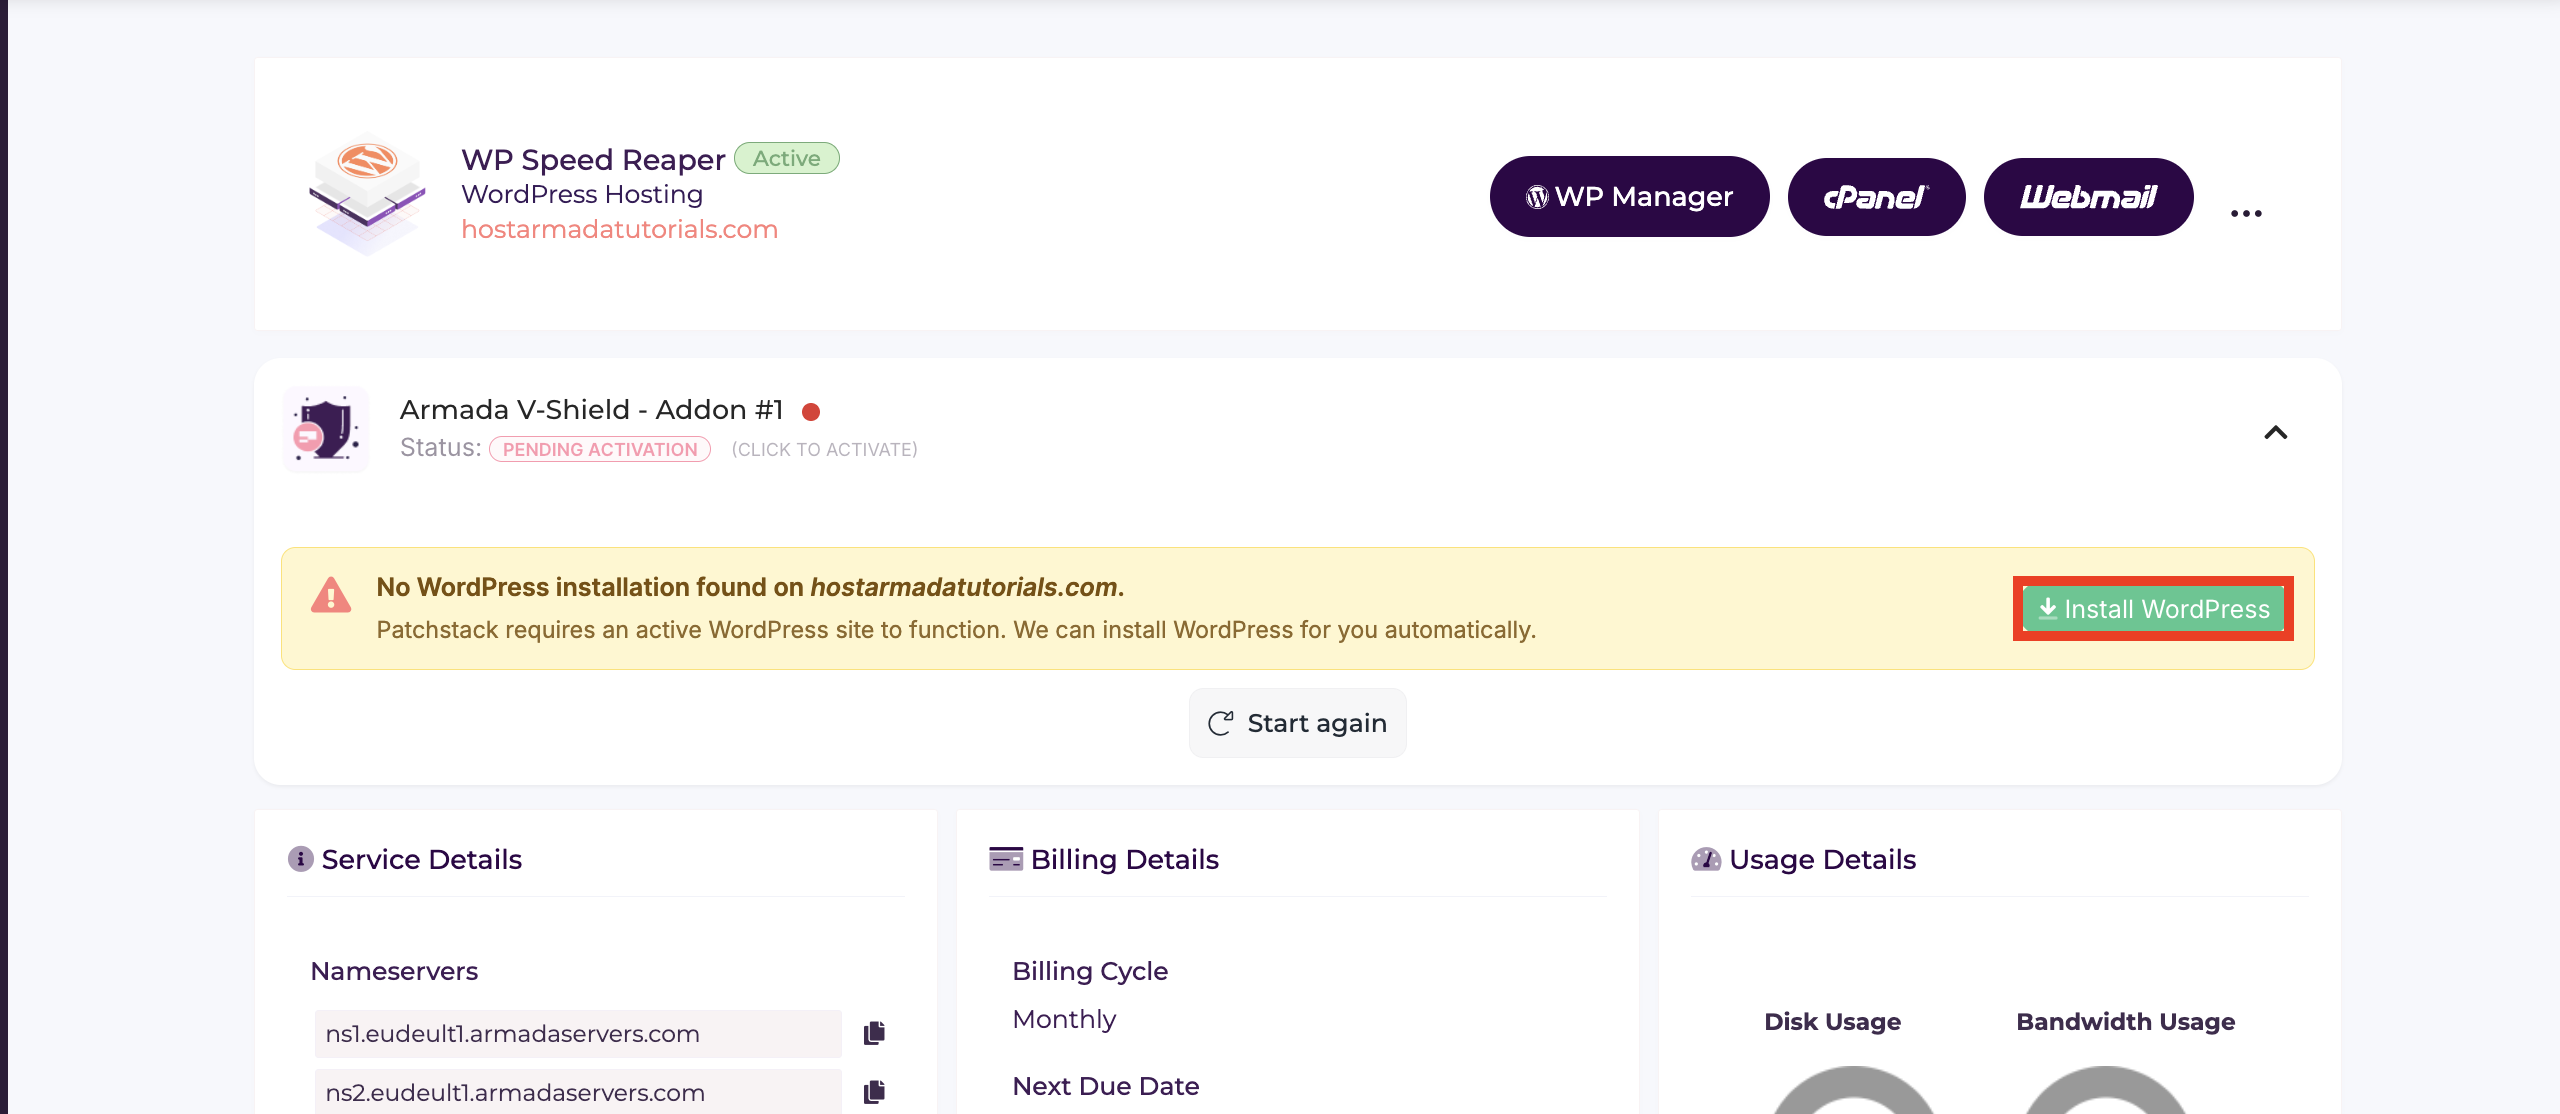Image resolution: width=2560 pixels, height=1114 pixels.
Task: Click the Bandwidth Usage label
Action: (2125, 1021)
